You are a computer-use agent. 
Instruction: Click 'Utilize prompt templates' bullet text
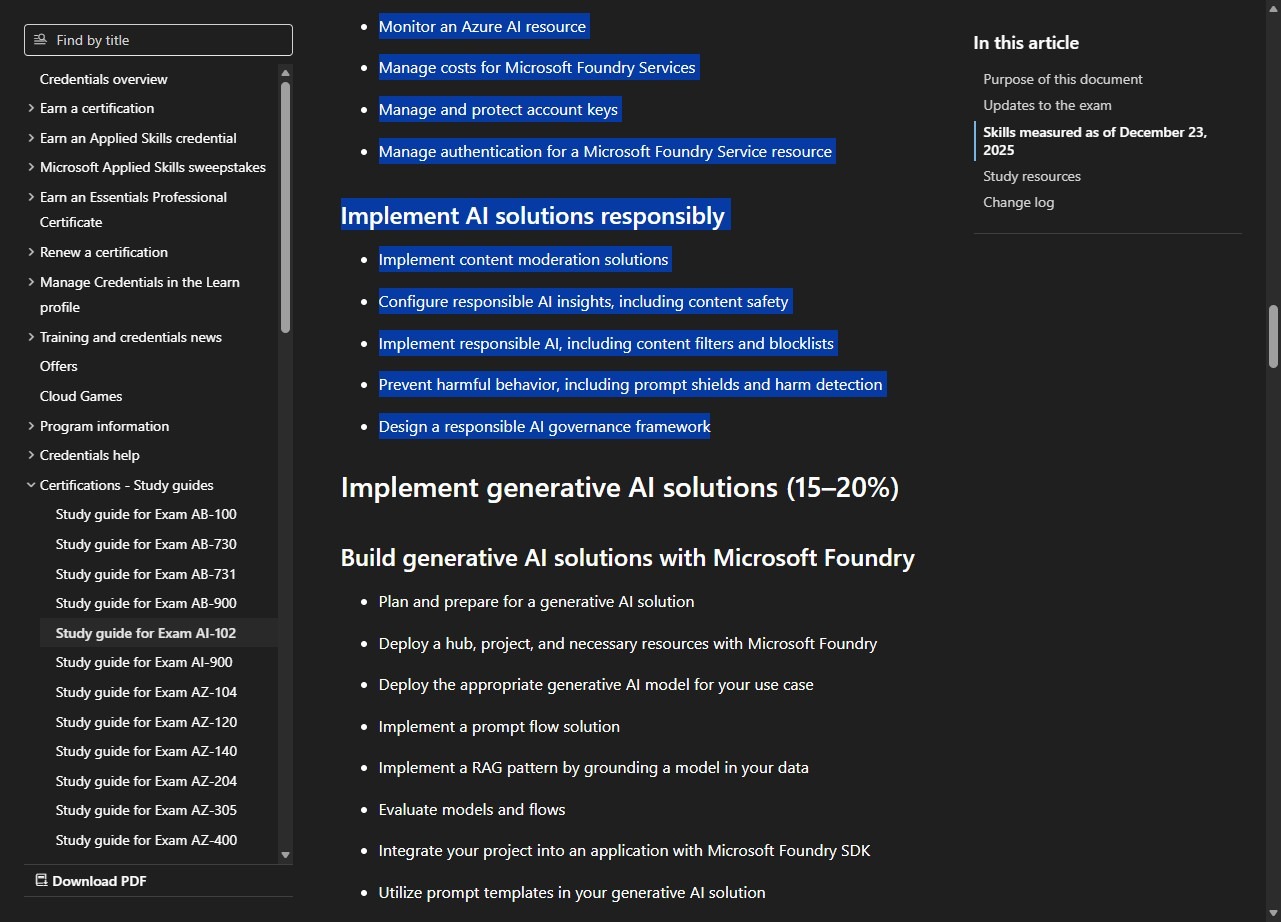coord(572,892)
